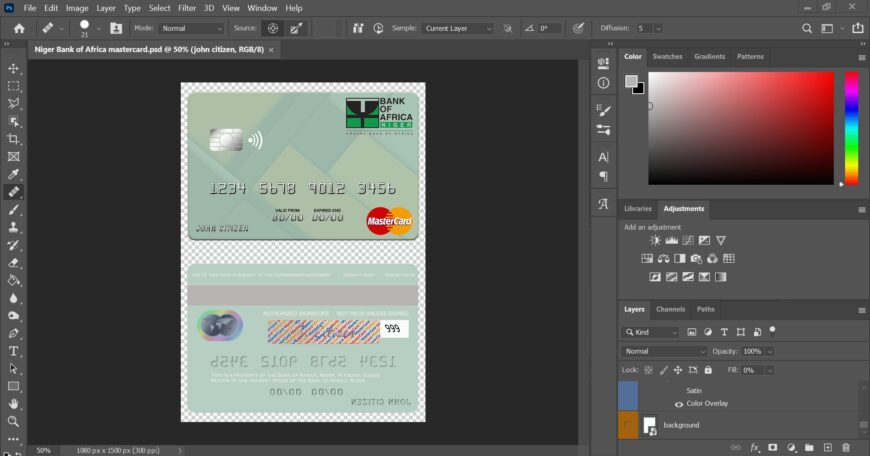Viewport: 870px width, 456px height.
Task: Toggle the shape layer filter
Action: (x=741, y=332)
